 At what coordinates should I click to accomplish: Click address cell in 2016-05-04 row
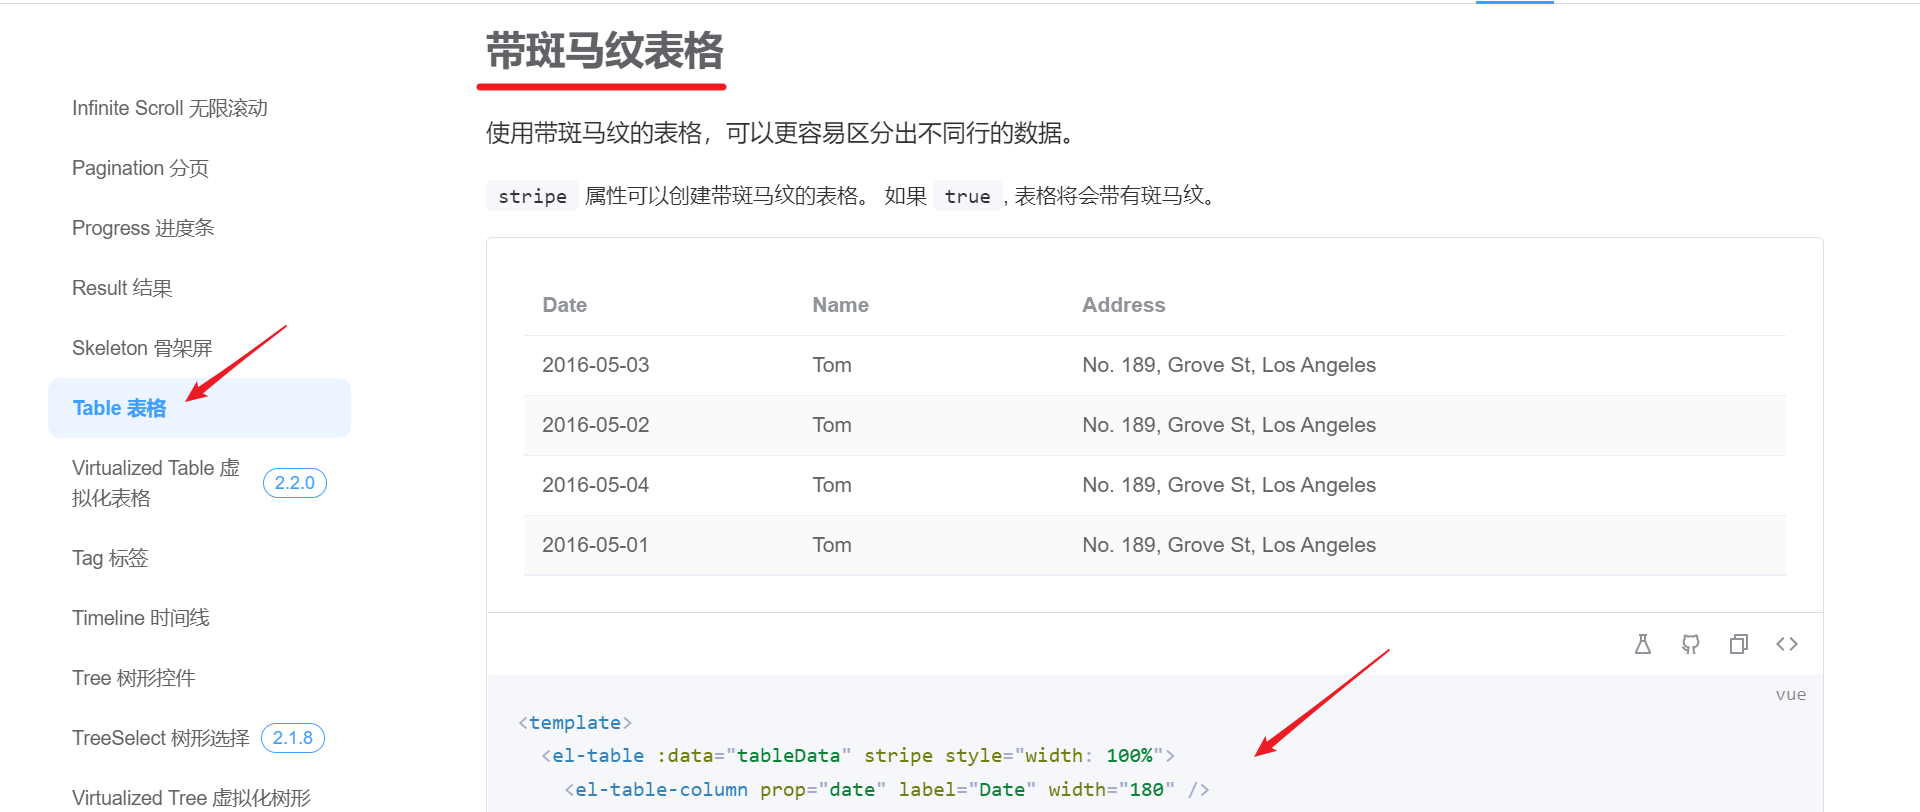pos(1229,485)
